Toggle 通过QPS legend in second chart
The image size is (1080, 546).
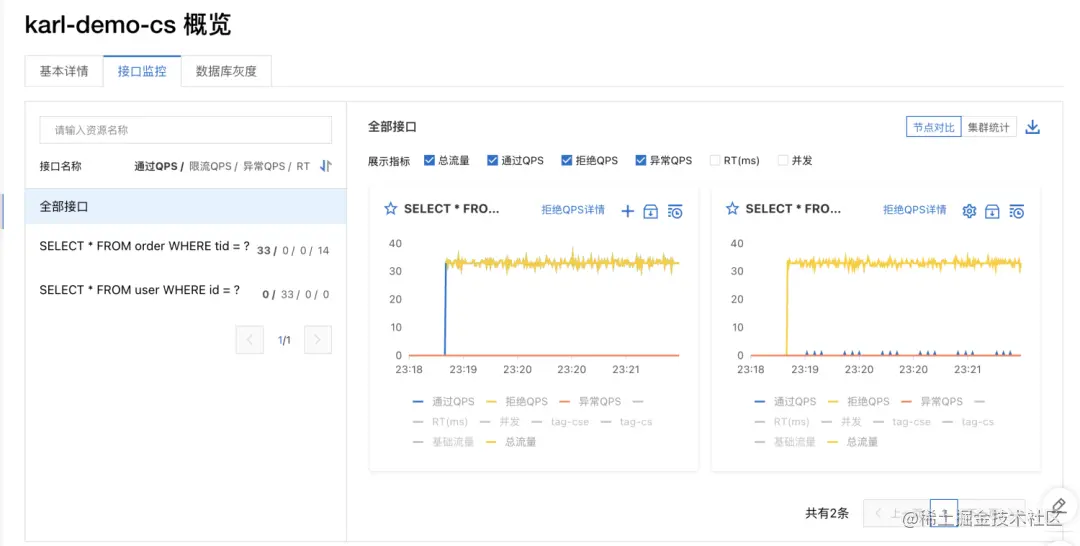coord(785,401)
